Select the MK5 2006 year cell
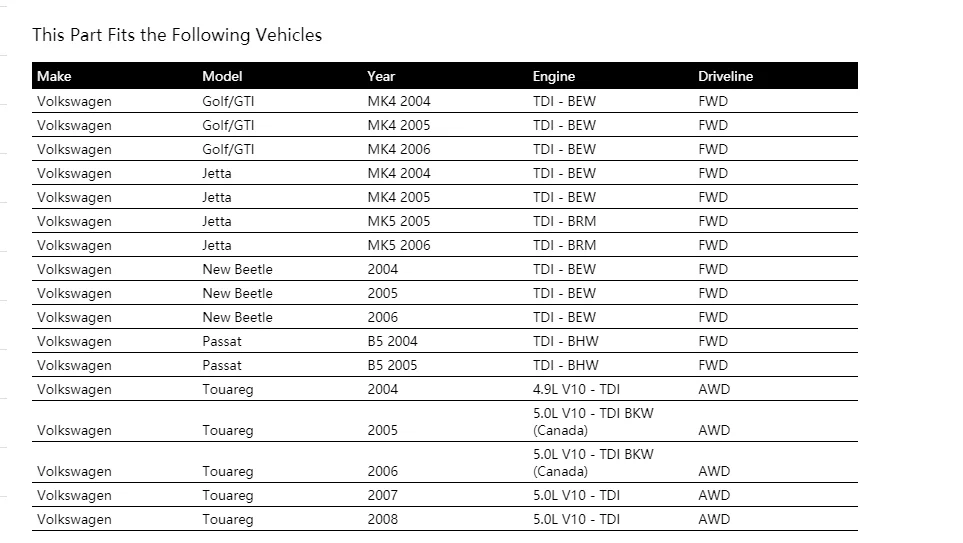The height and width of the screenshot is (543, 963). (x=399, y=245)
